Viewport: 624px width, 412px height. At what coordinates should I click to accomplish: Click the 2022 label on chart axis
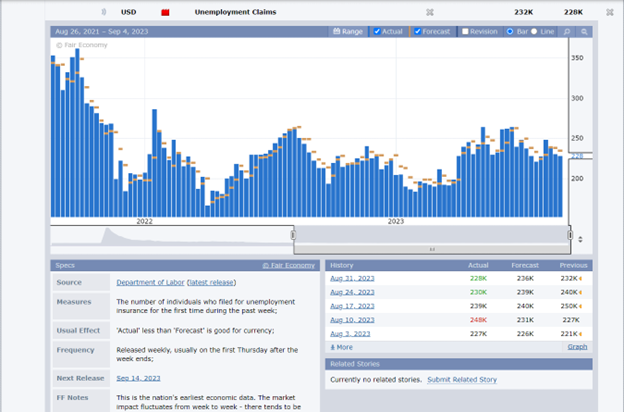pyautogui.click(x=144, y=221)
